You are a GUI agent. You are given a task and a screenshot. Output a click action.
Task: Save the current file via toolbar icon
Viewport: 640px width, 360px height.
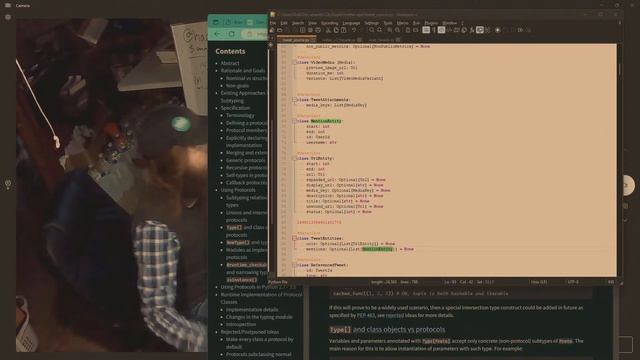[x=287, y=30]
